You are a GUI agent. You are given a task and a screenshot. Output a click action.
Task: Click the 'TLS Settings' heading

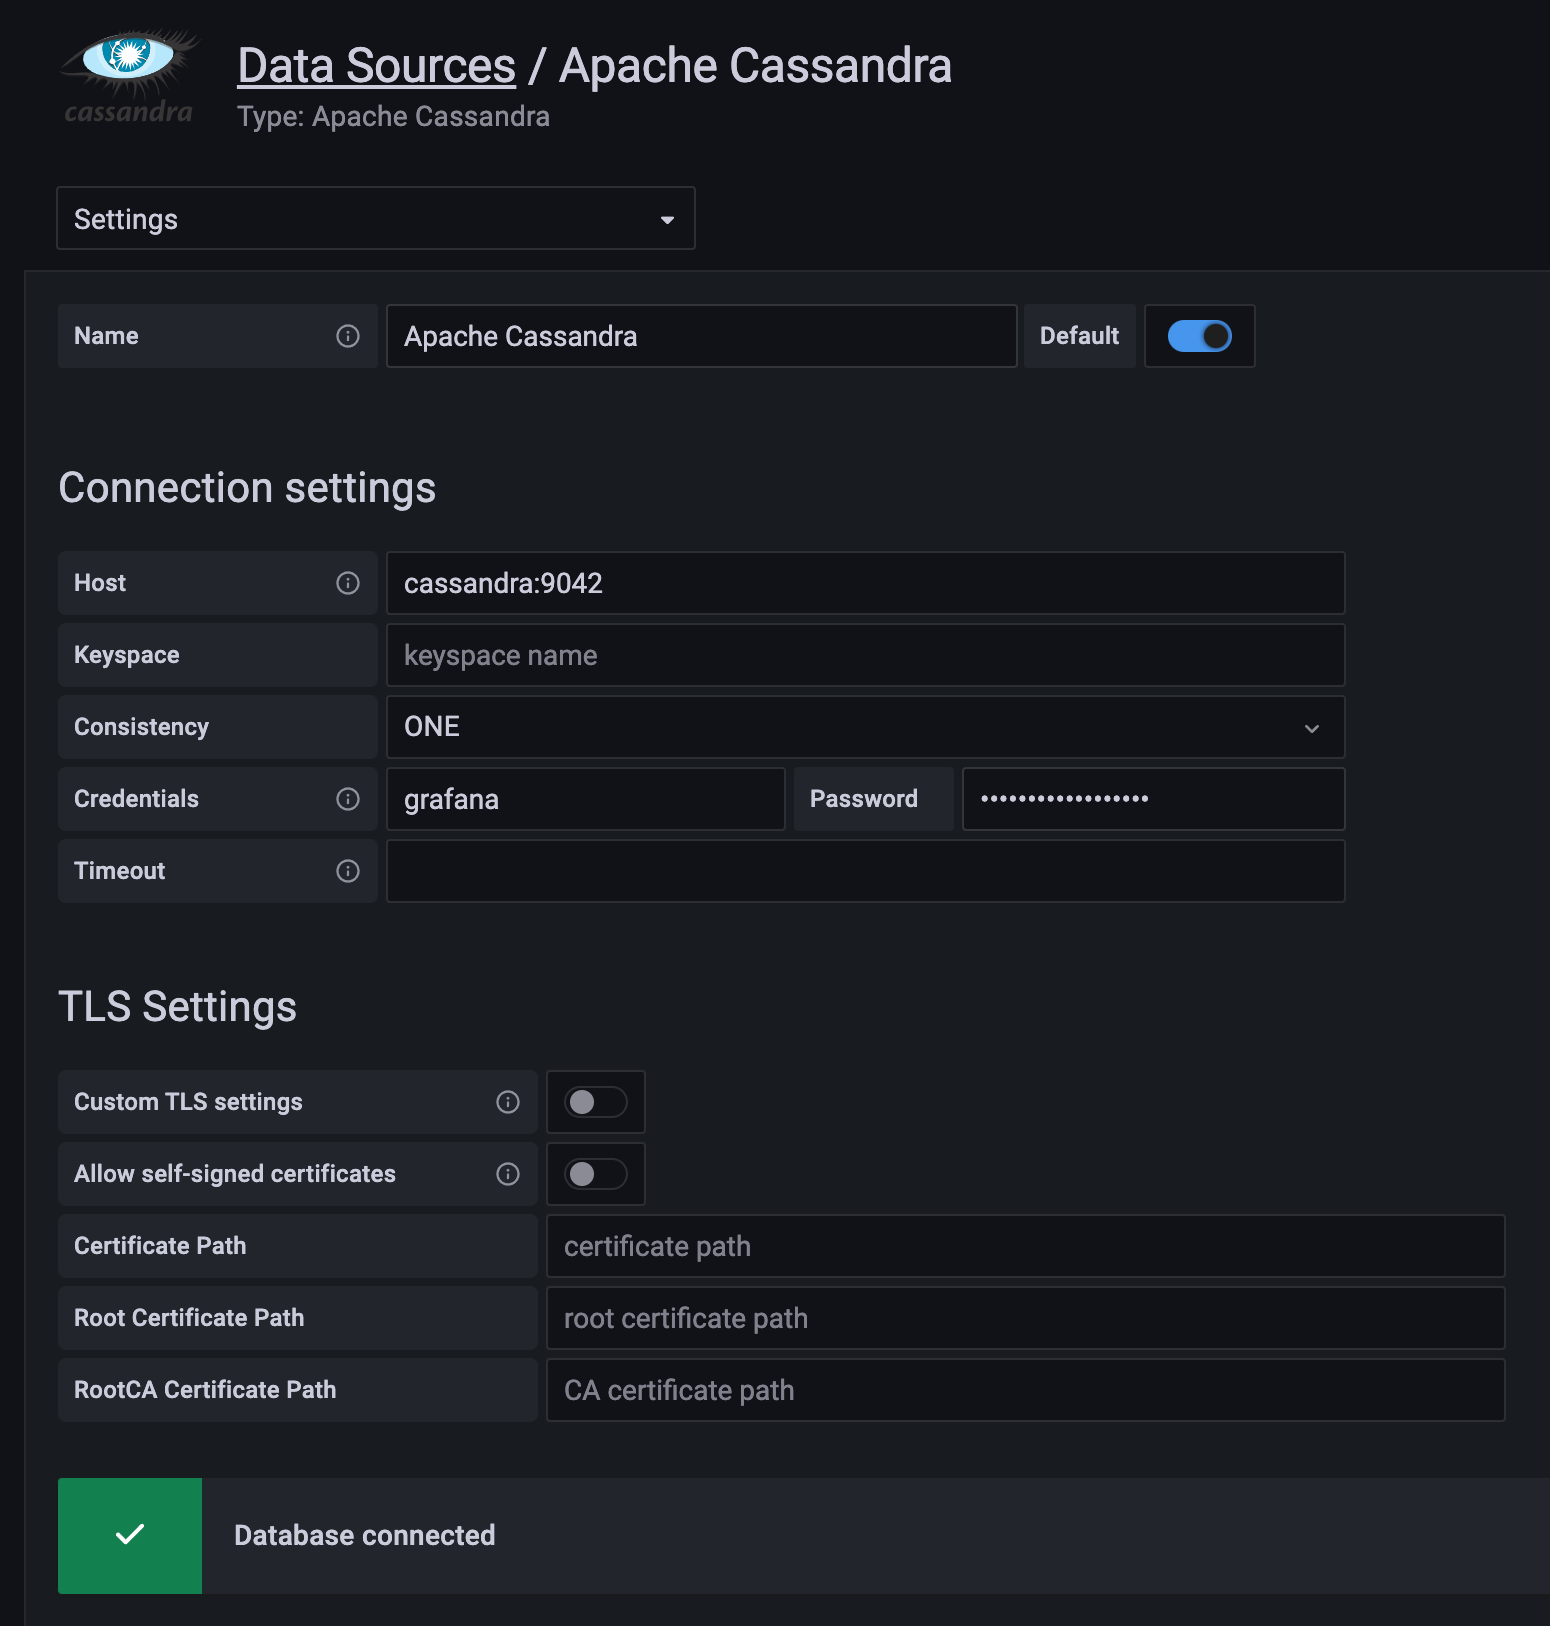pyautogui.click(x=178, y=1006)
